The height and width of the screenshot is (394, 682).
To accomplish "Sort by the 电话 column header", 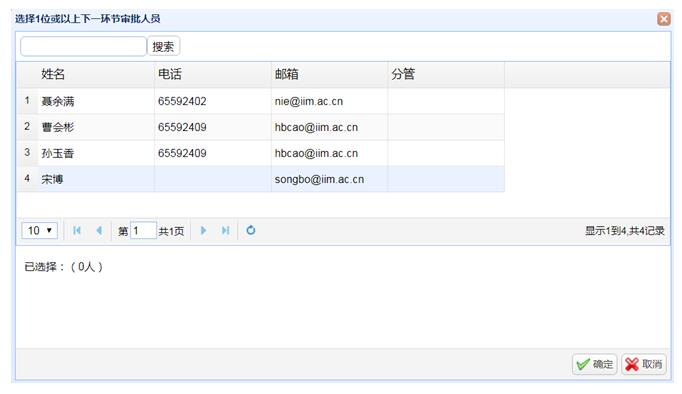I will coord(213,74).
